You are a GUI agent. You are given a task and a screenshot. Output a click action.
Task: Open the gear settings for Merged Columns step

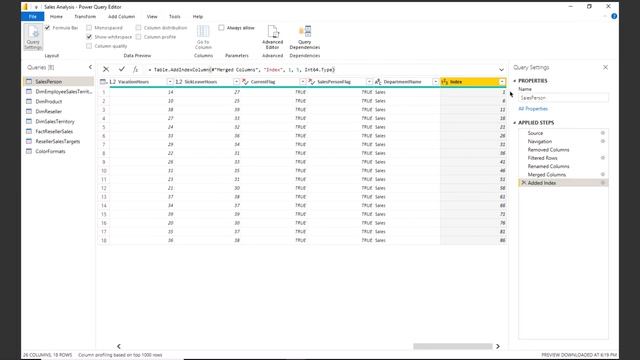pos(602,174)
